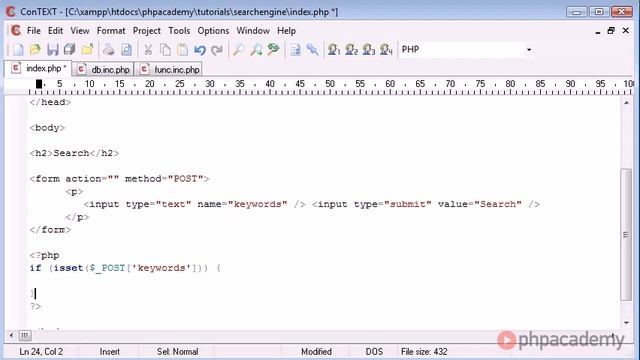The image size is (640, 360).
Task: Open the Options menu
Action: pyautogui.click(x=213, y=31)
